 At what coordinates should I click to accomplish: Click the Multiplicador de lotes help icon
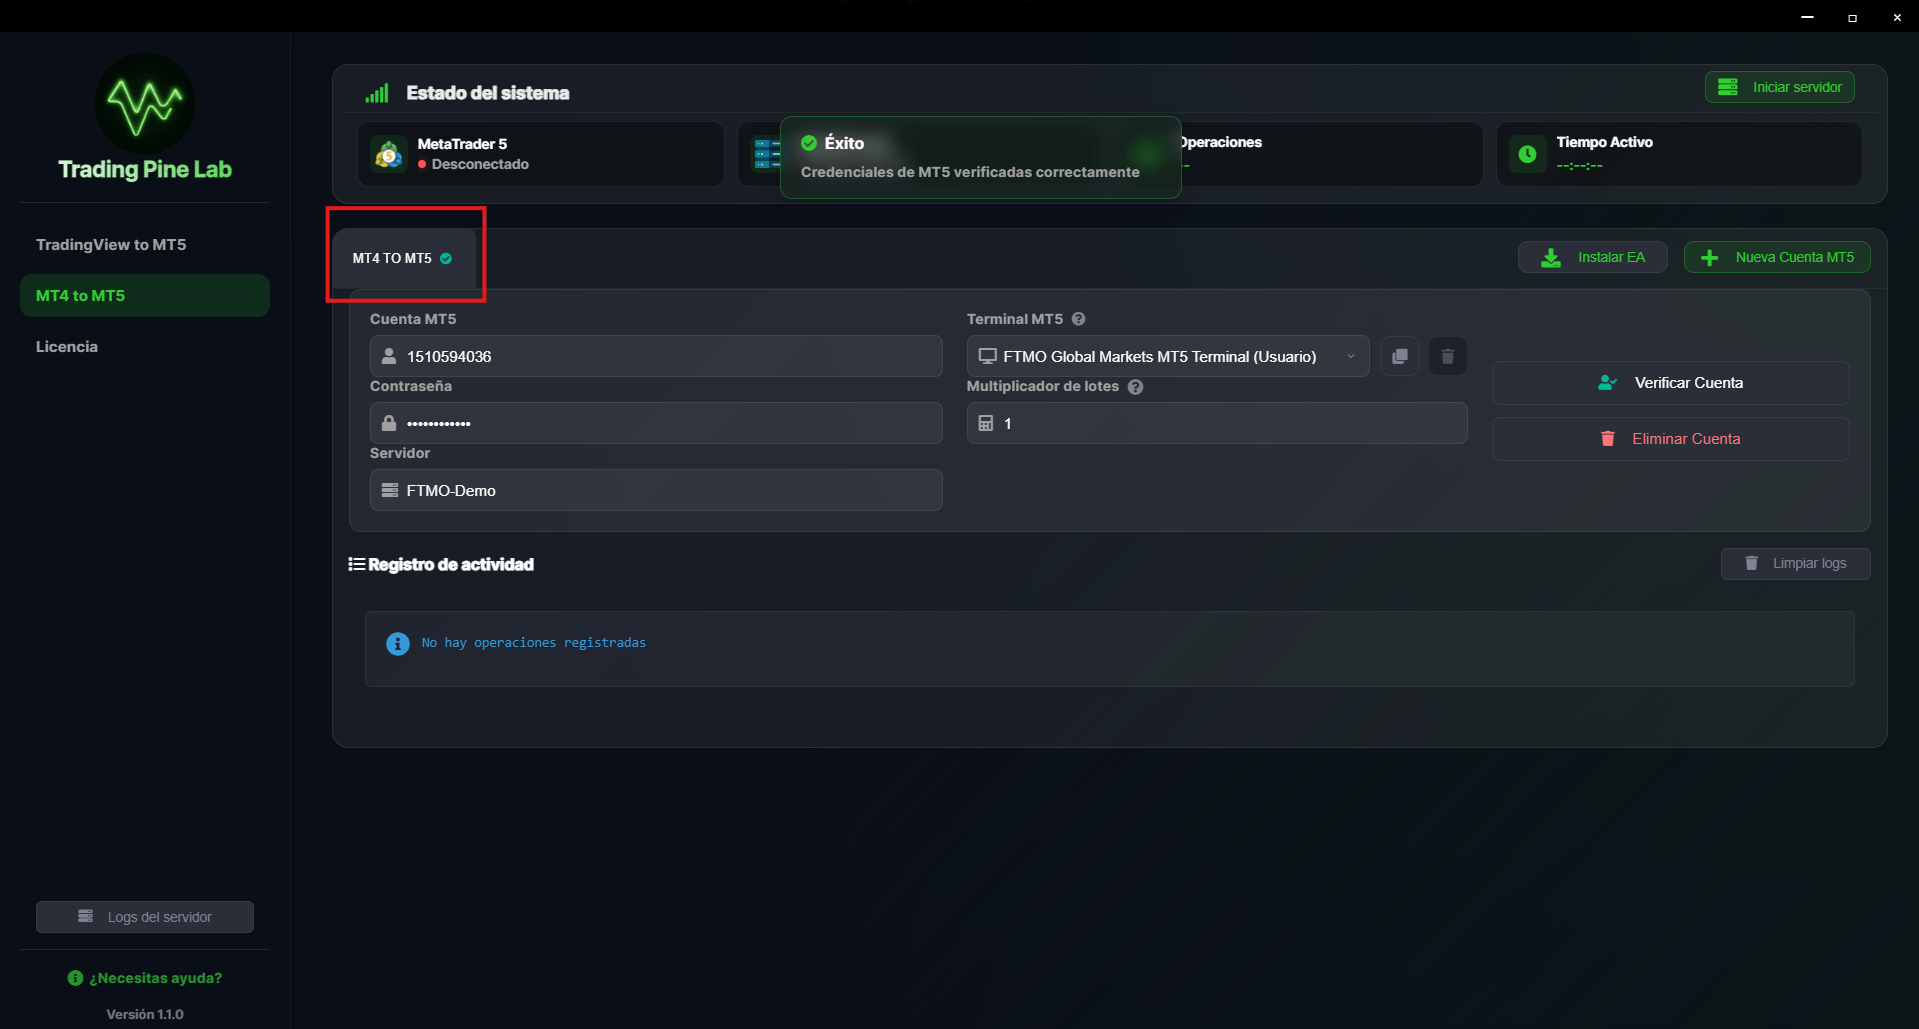(1135, 387)
